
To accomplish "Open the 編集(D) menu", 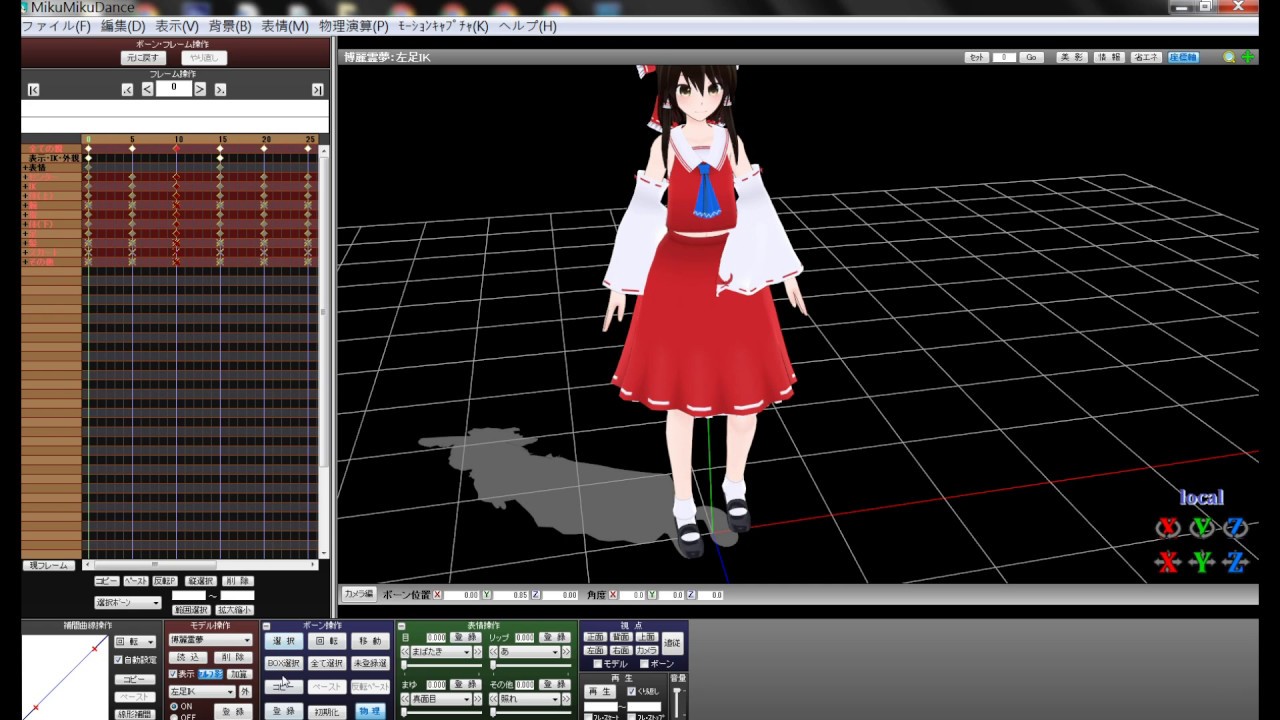I will click(123, 26).
